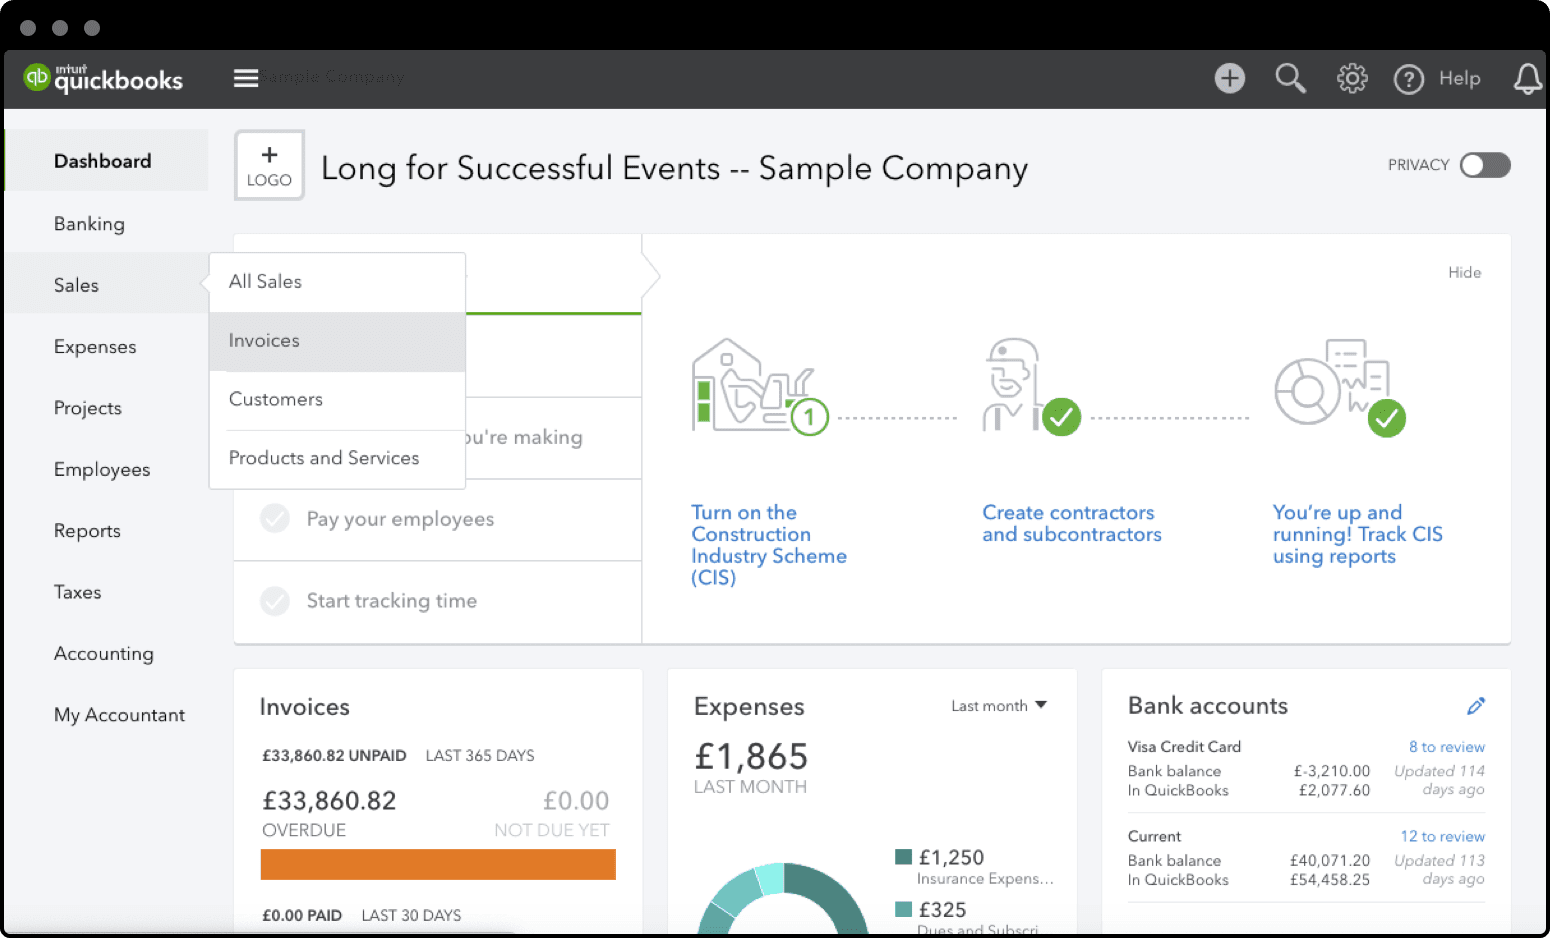Edit bank accounts with the pencil icon
The width and height of the screenshot is (1550, 938).
[x=1477, y=706]
